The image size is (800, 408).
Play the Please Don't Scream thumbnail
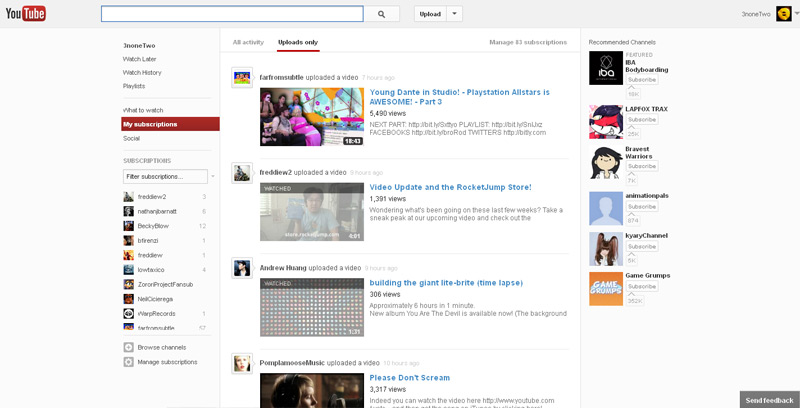pyautogui.click(x=312, y=390)
